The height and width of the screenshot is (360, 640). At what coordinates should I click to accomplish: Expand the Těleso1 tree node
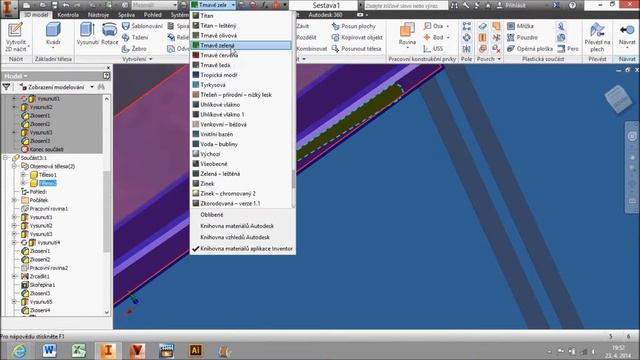23,175
